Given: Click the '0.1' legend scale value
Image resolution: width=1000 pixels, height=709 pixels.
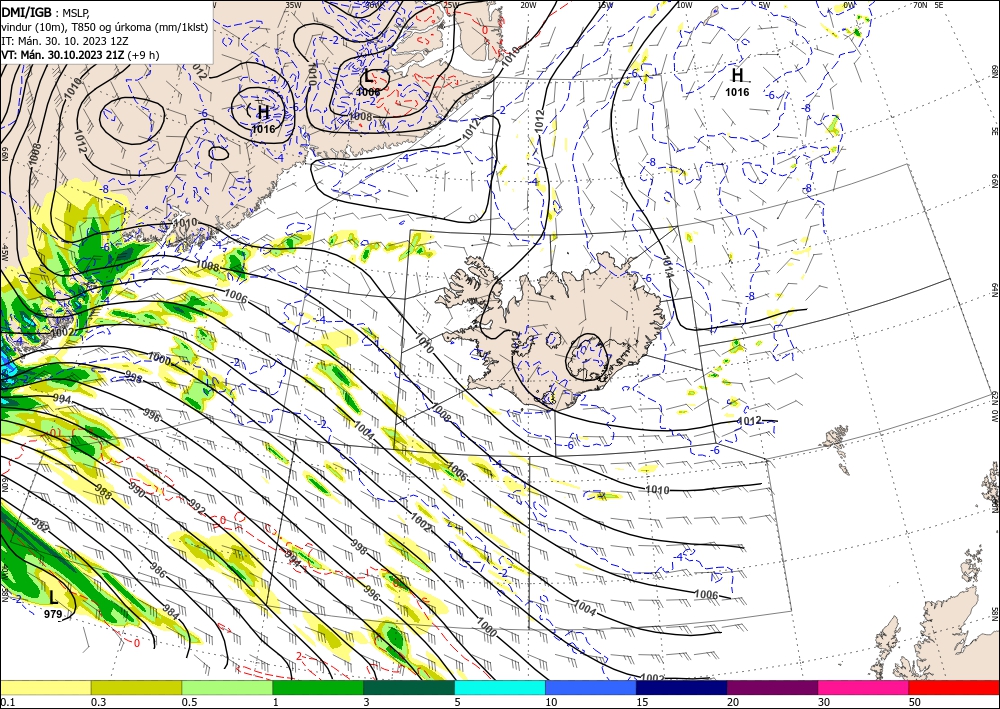Looking at the screenshot, I should pos(7,702).
